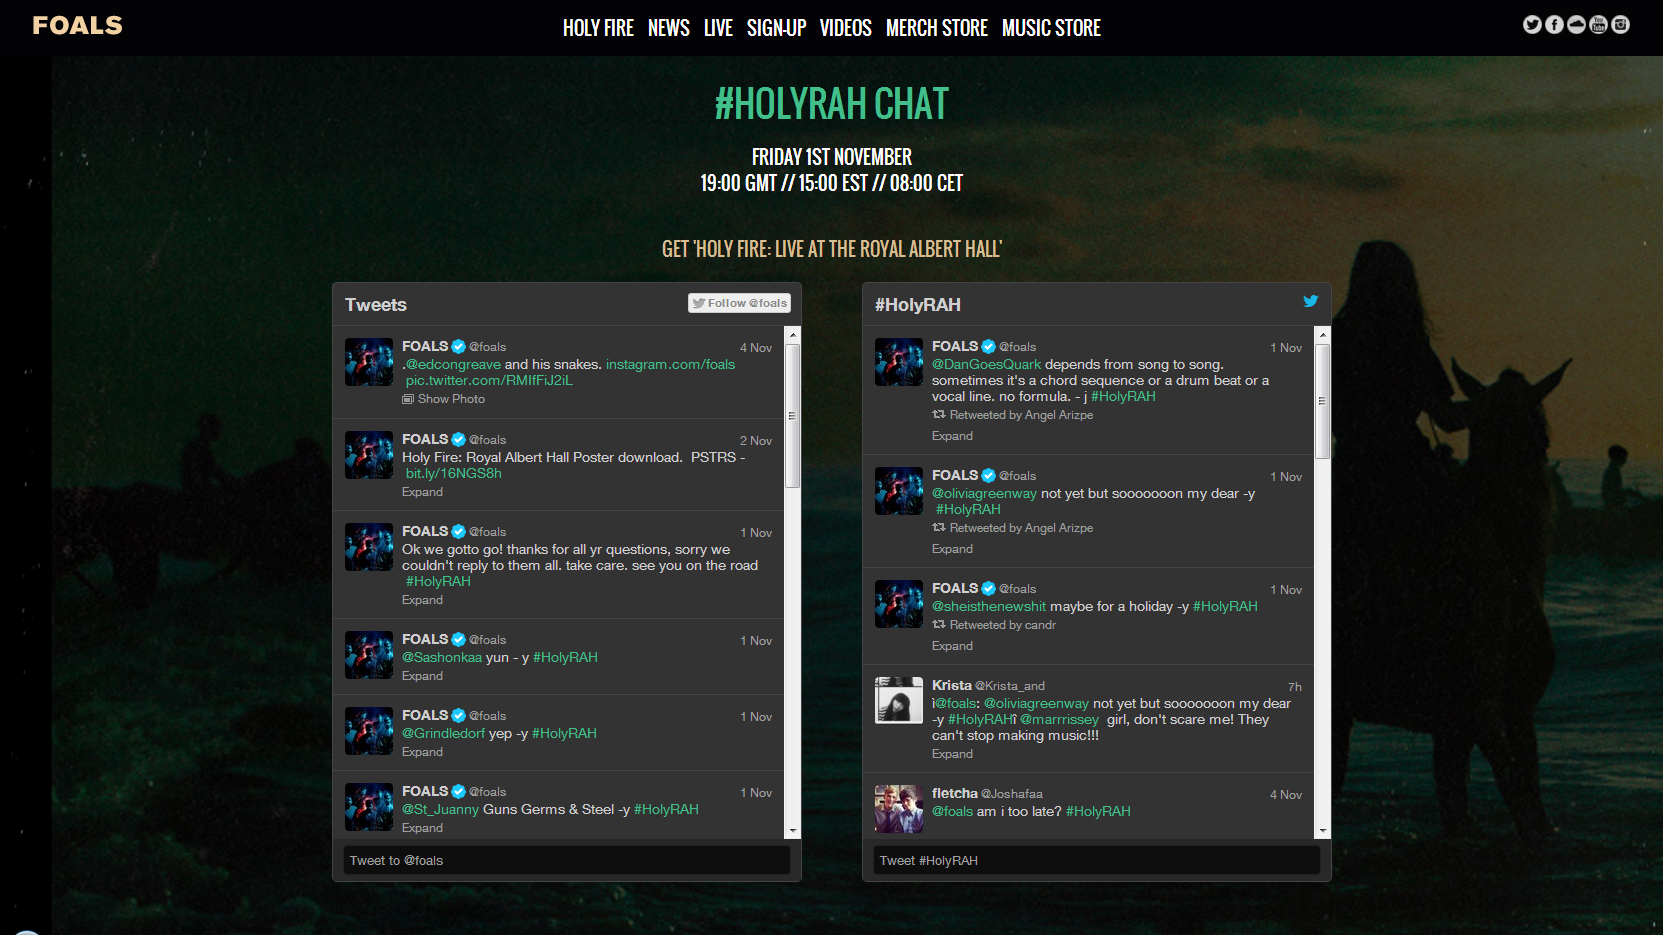Click Show Photo under the snakes tweet
Screen dimensions: 1663x935
point(444,399)
